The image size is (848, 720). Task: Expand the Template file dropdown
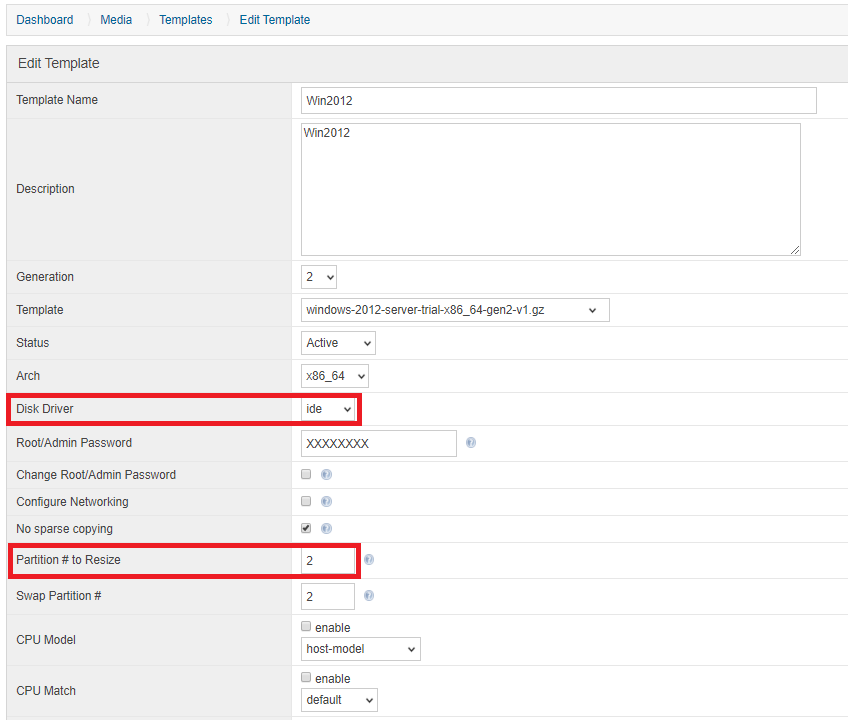[x=455, y=310]
